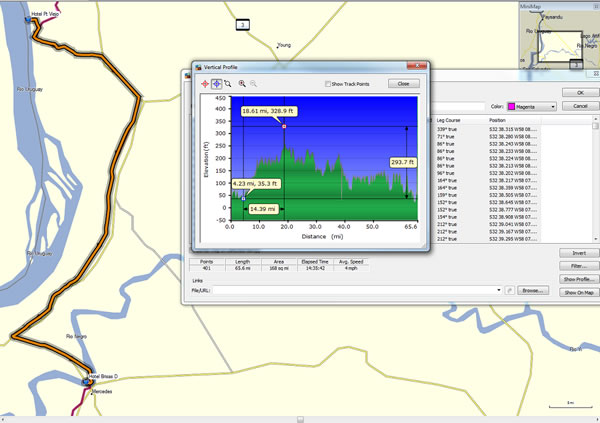Click the Invert button

click(x=579, y=253)
